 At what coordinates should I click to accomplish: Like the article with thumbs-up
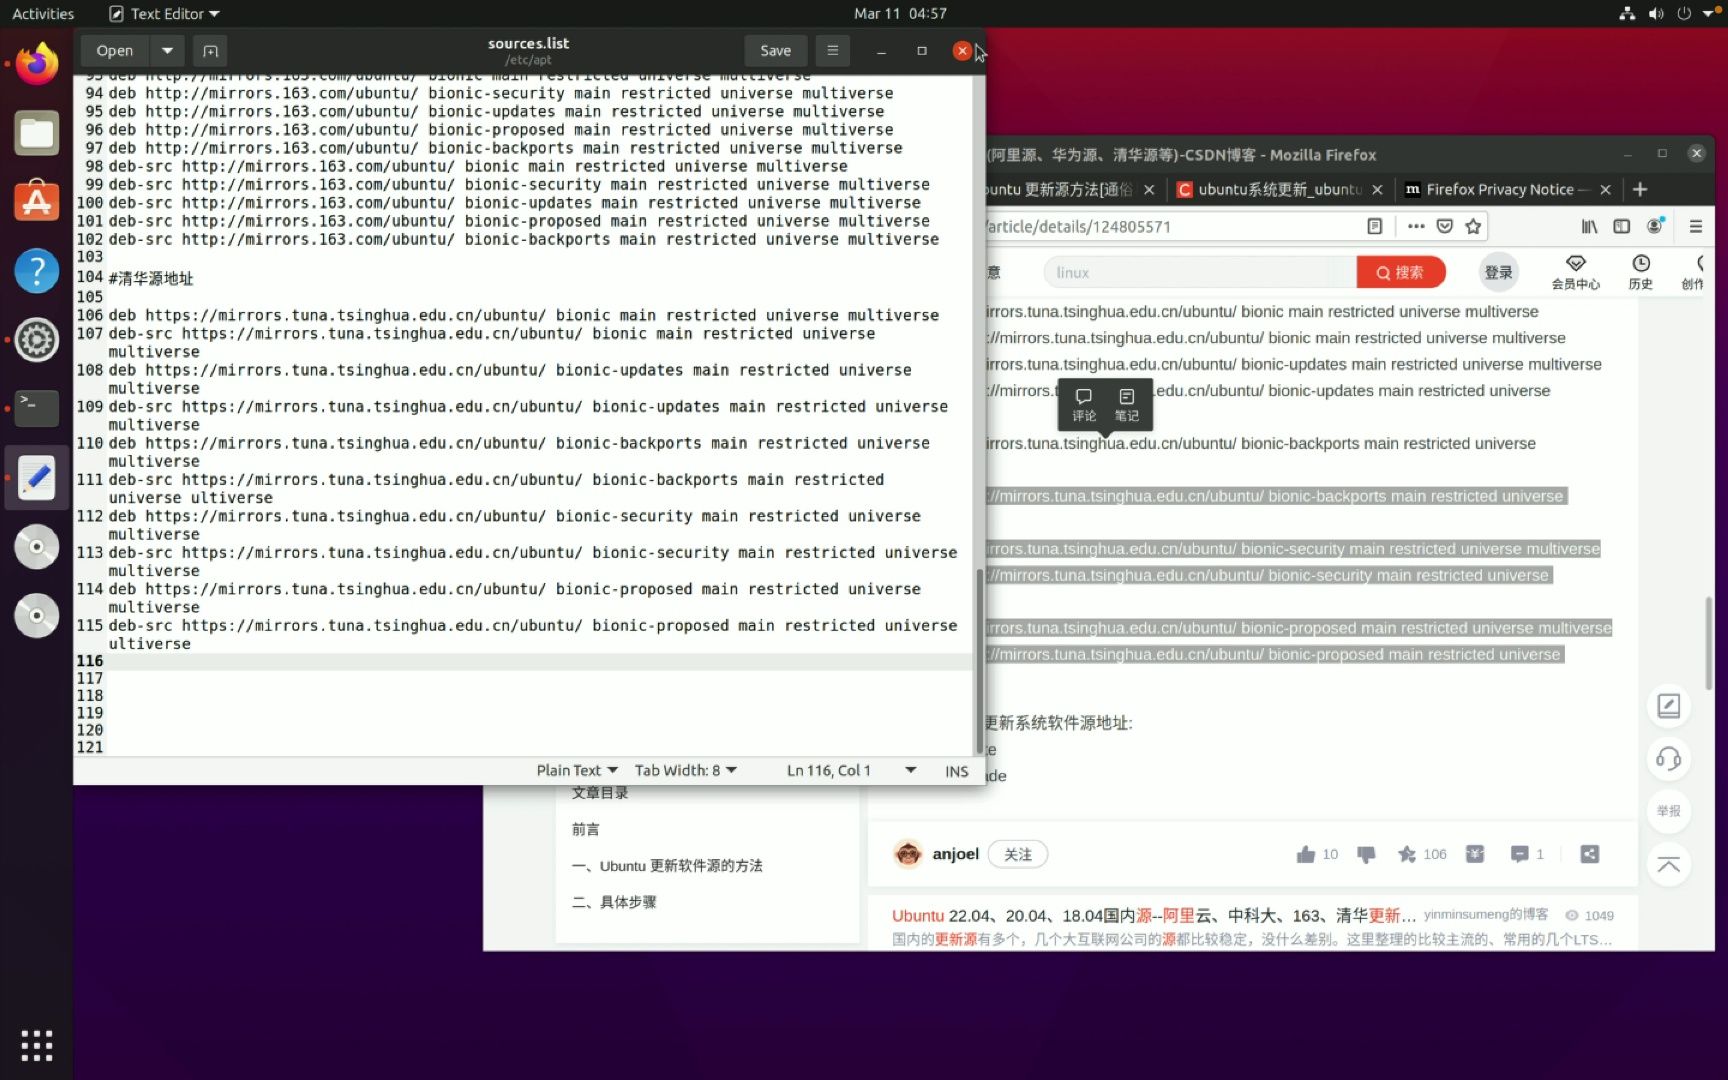1305,854
